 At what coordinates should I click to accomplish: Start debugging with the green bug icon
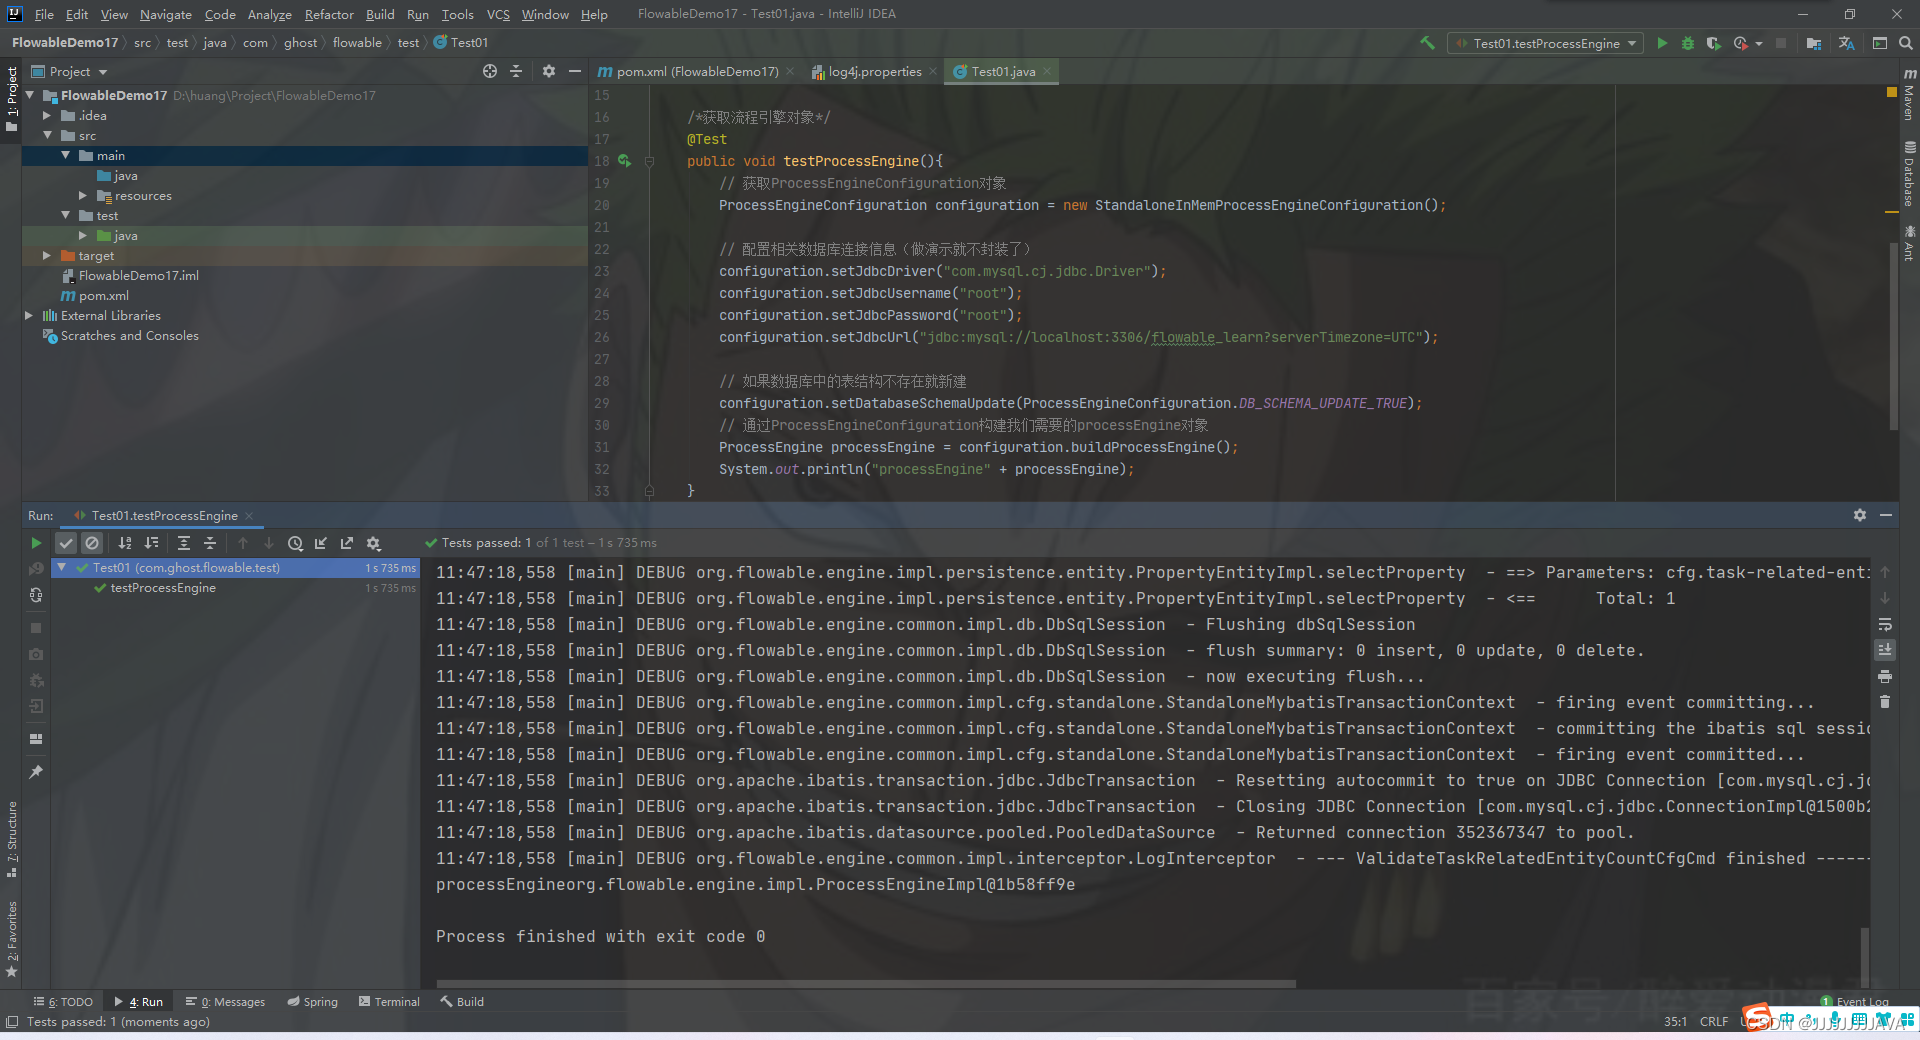pyautogui.click(x=1688, y=43)
